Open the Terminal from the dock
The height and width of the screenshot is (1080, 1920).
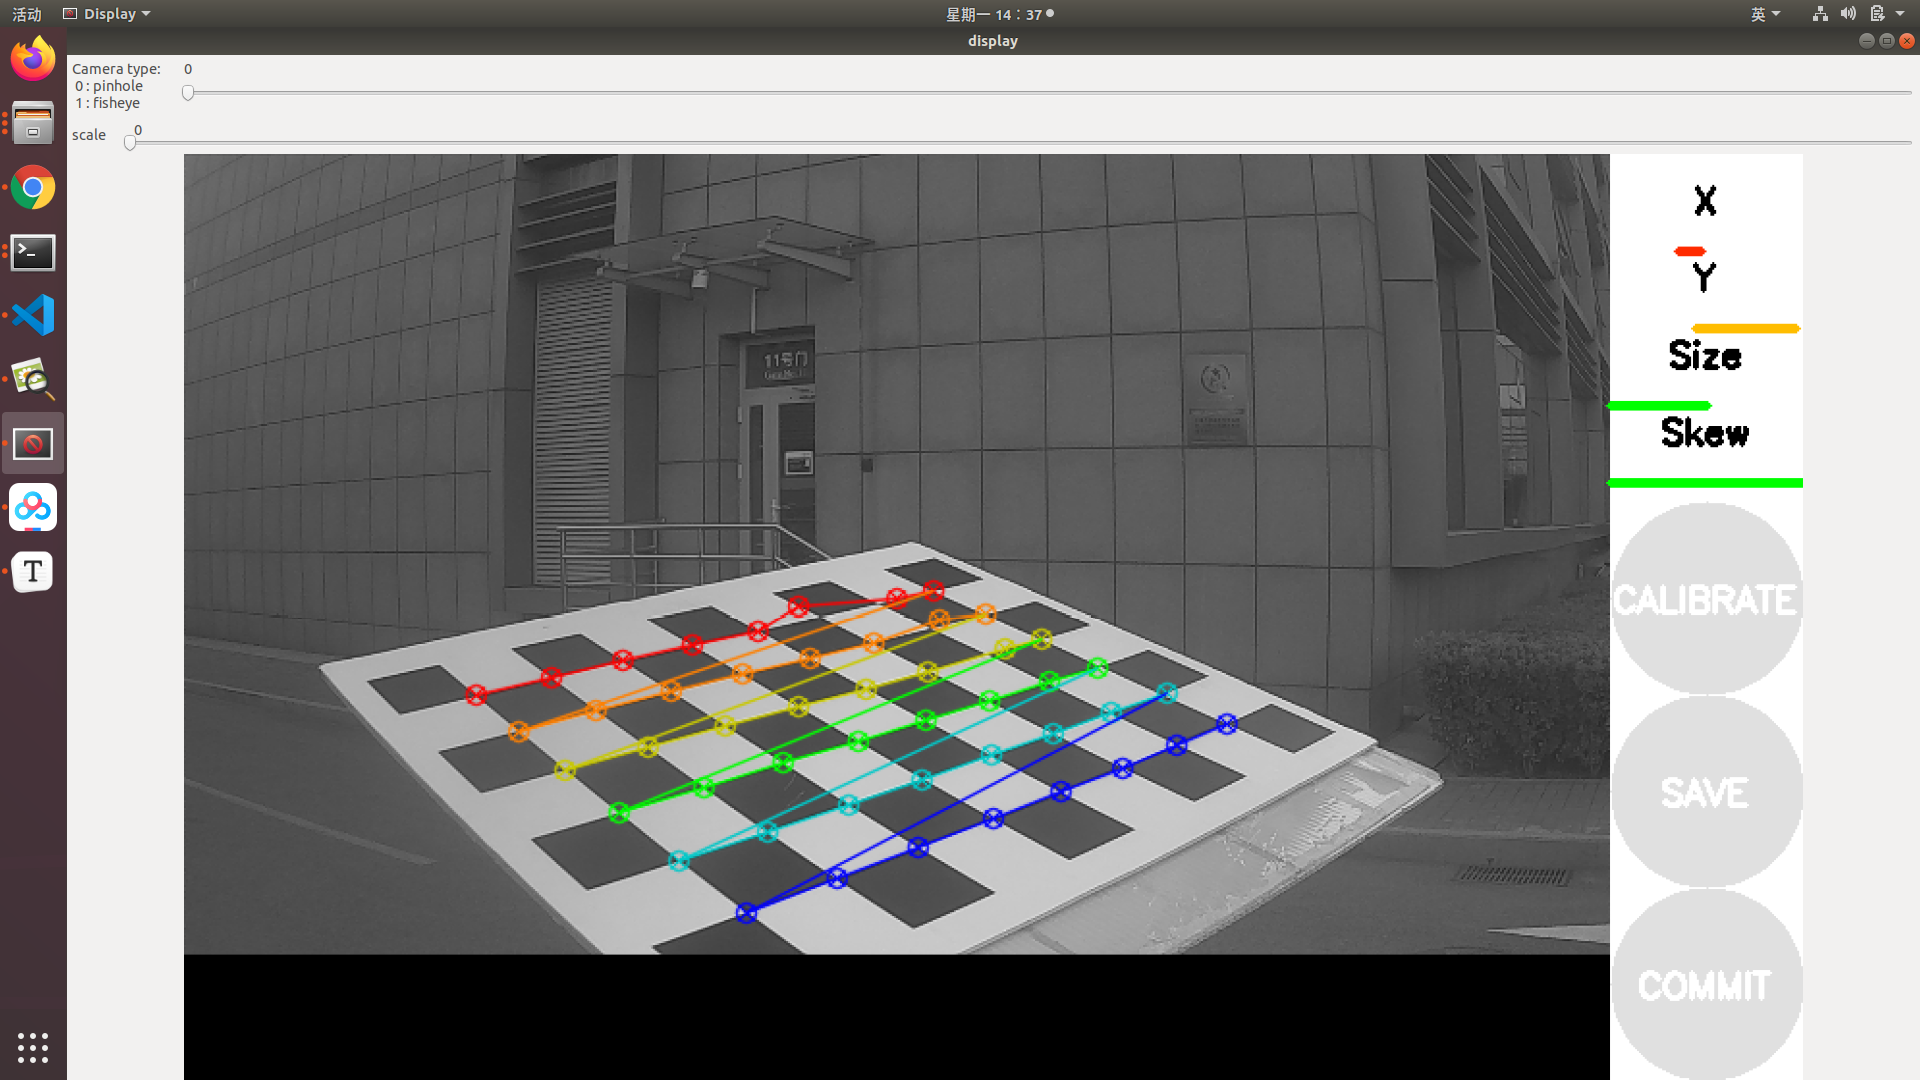(x=33, y=252)
